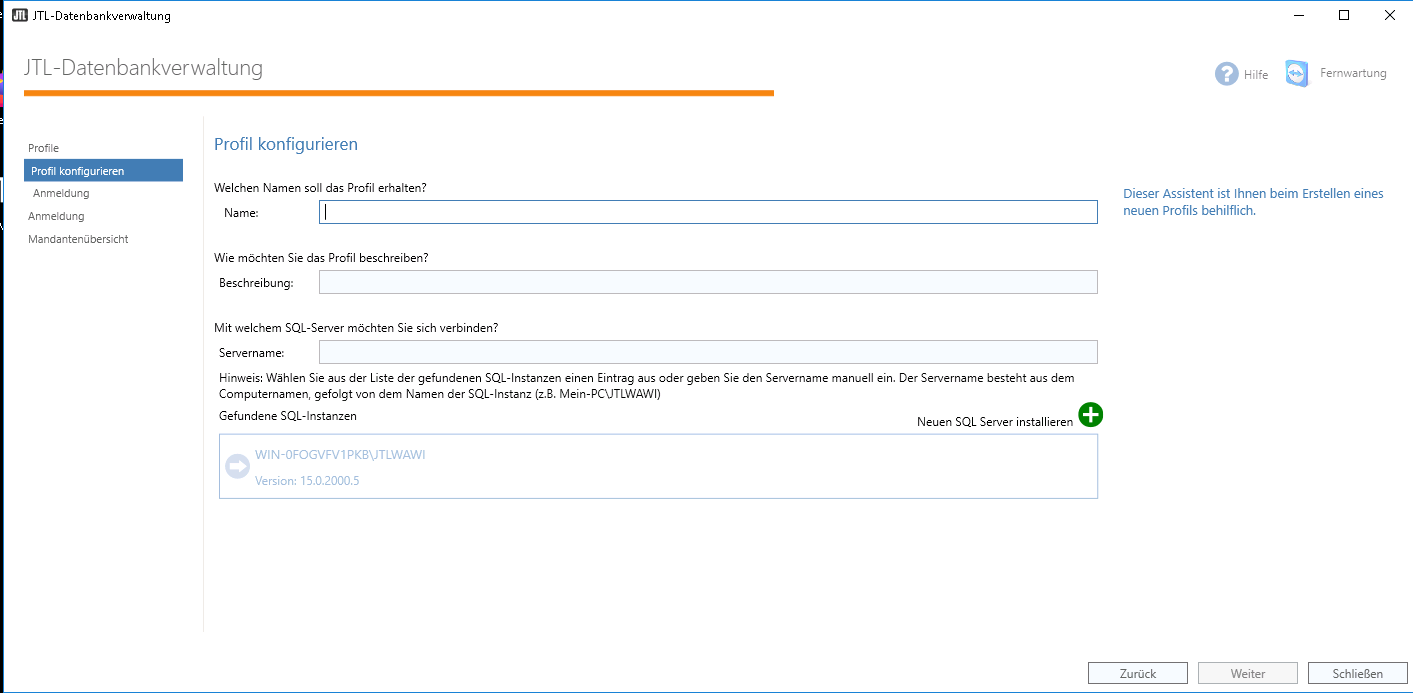Click Hilfe label in header
Screen dimensions: 1413x693
[1256, 75]
